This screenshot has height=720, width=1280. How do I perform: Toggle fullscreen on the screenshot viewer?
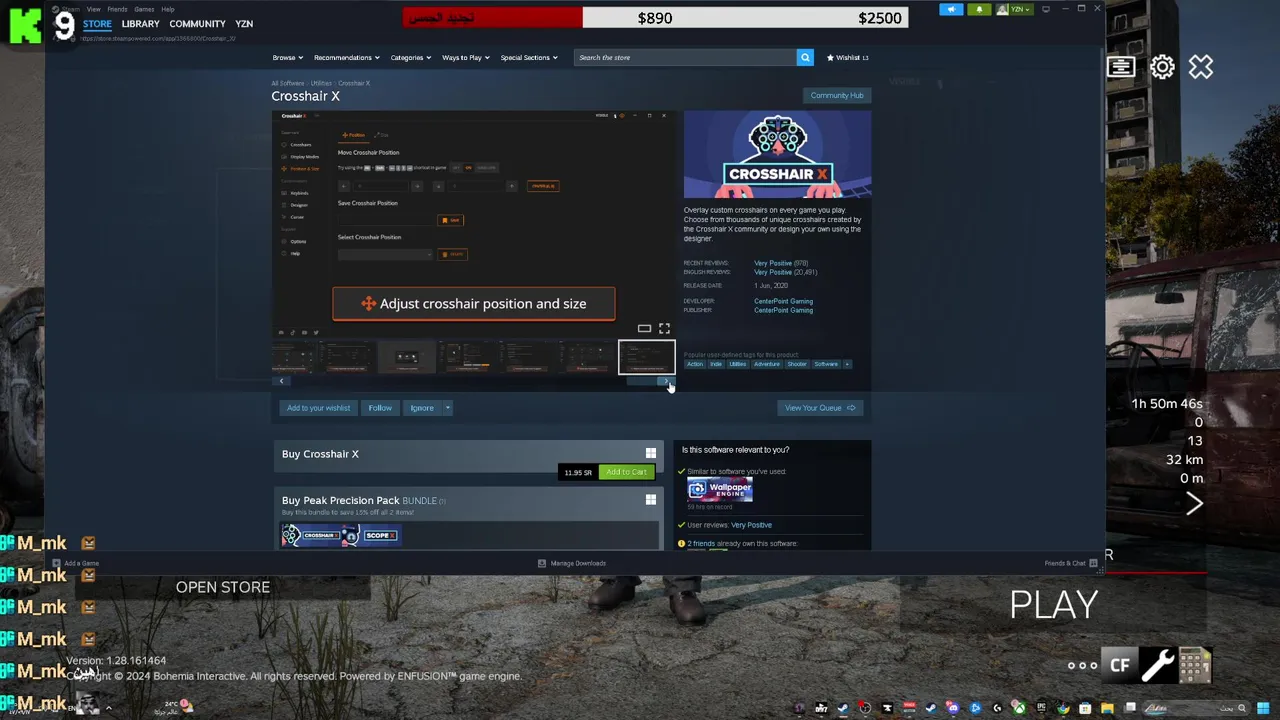point(664,328)
